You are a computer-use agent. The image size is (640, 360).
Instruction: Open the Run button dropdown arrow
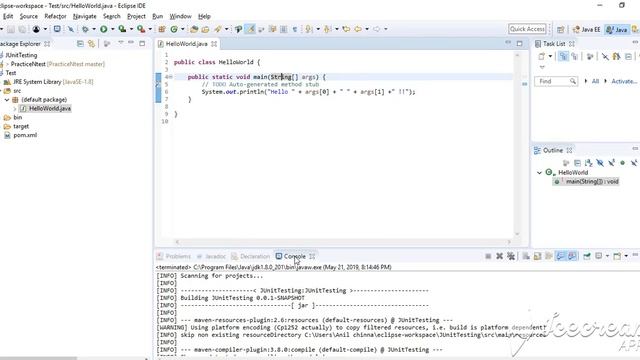point(112,29)
